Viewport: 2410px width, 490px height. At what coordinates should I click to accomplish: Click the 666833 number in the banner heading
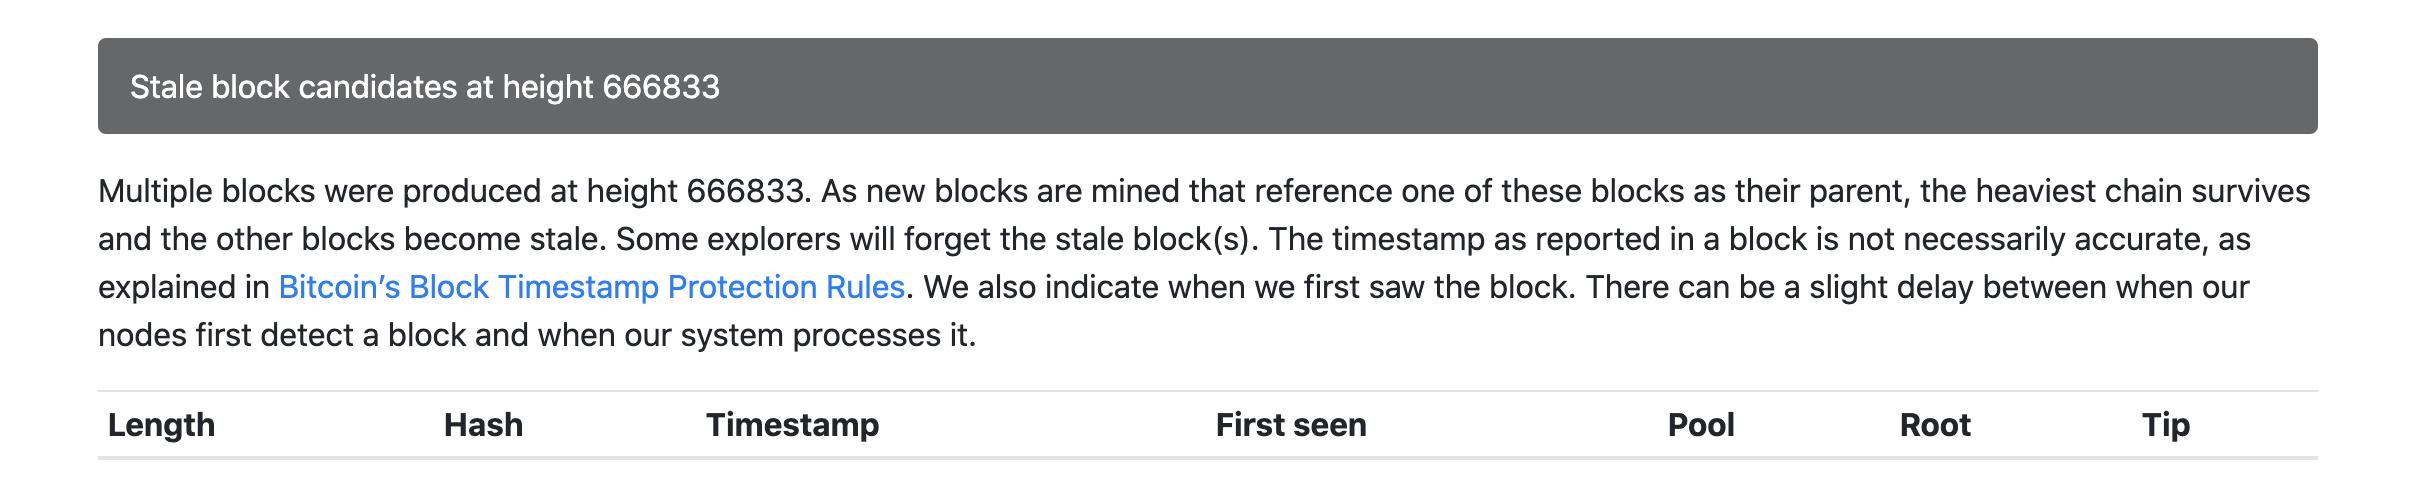(x=660, y=87)
